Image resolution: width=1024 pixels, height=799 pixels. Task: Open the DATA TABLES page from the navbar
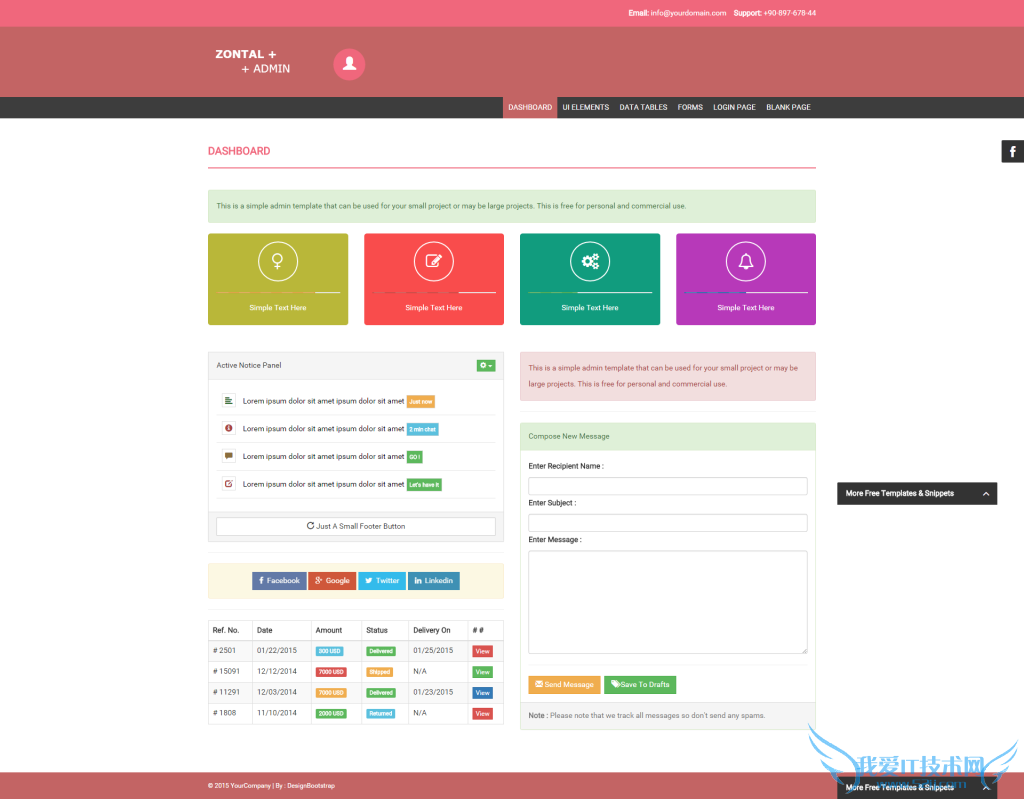643,107
